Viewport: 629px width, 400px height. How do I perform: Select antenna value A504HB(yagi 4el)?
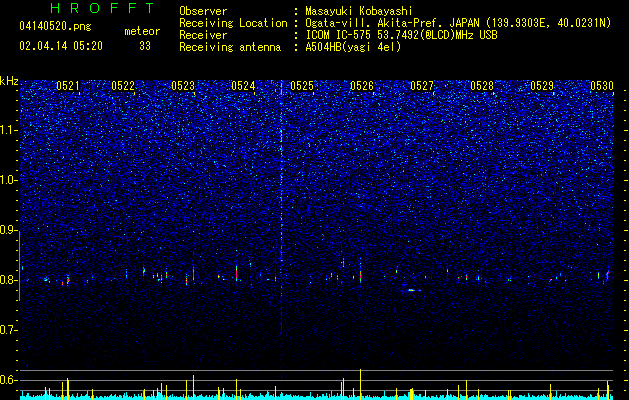coord(353,47)
